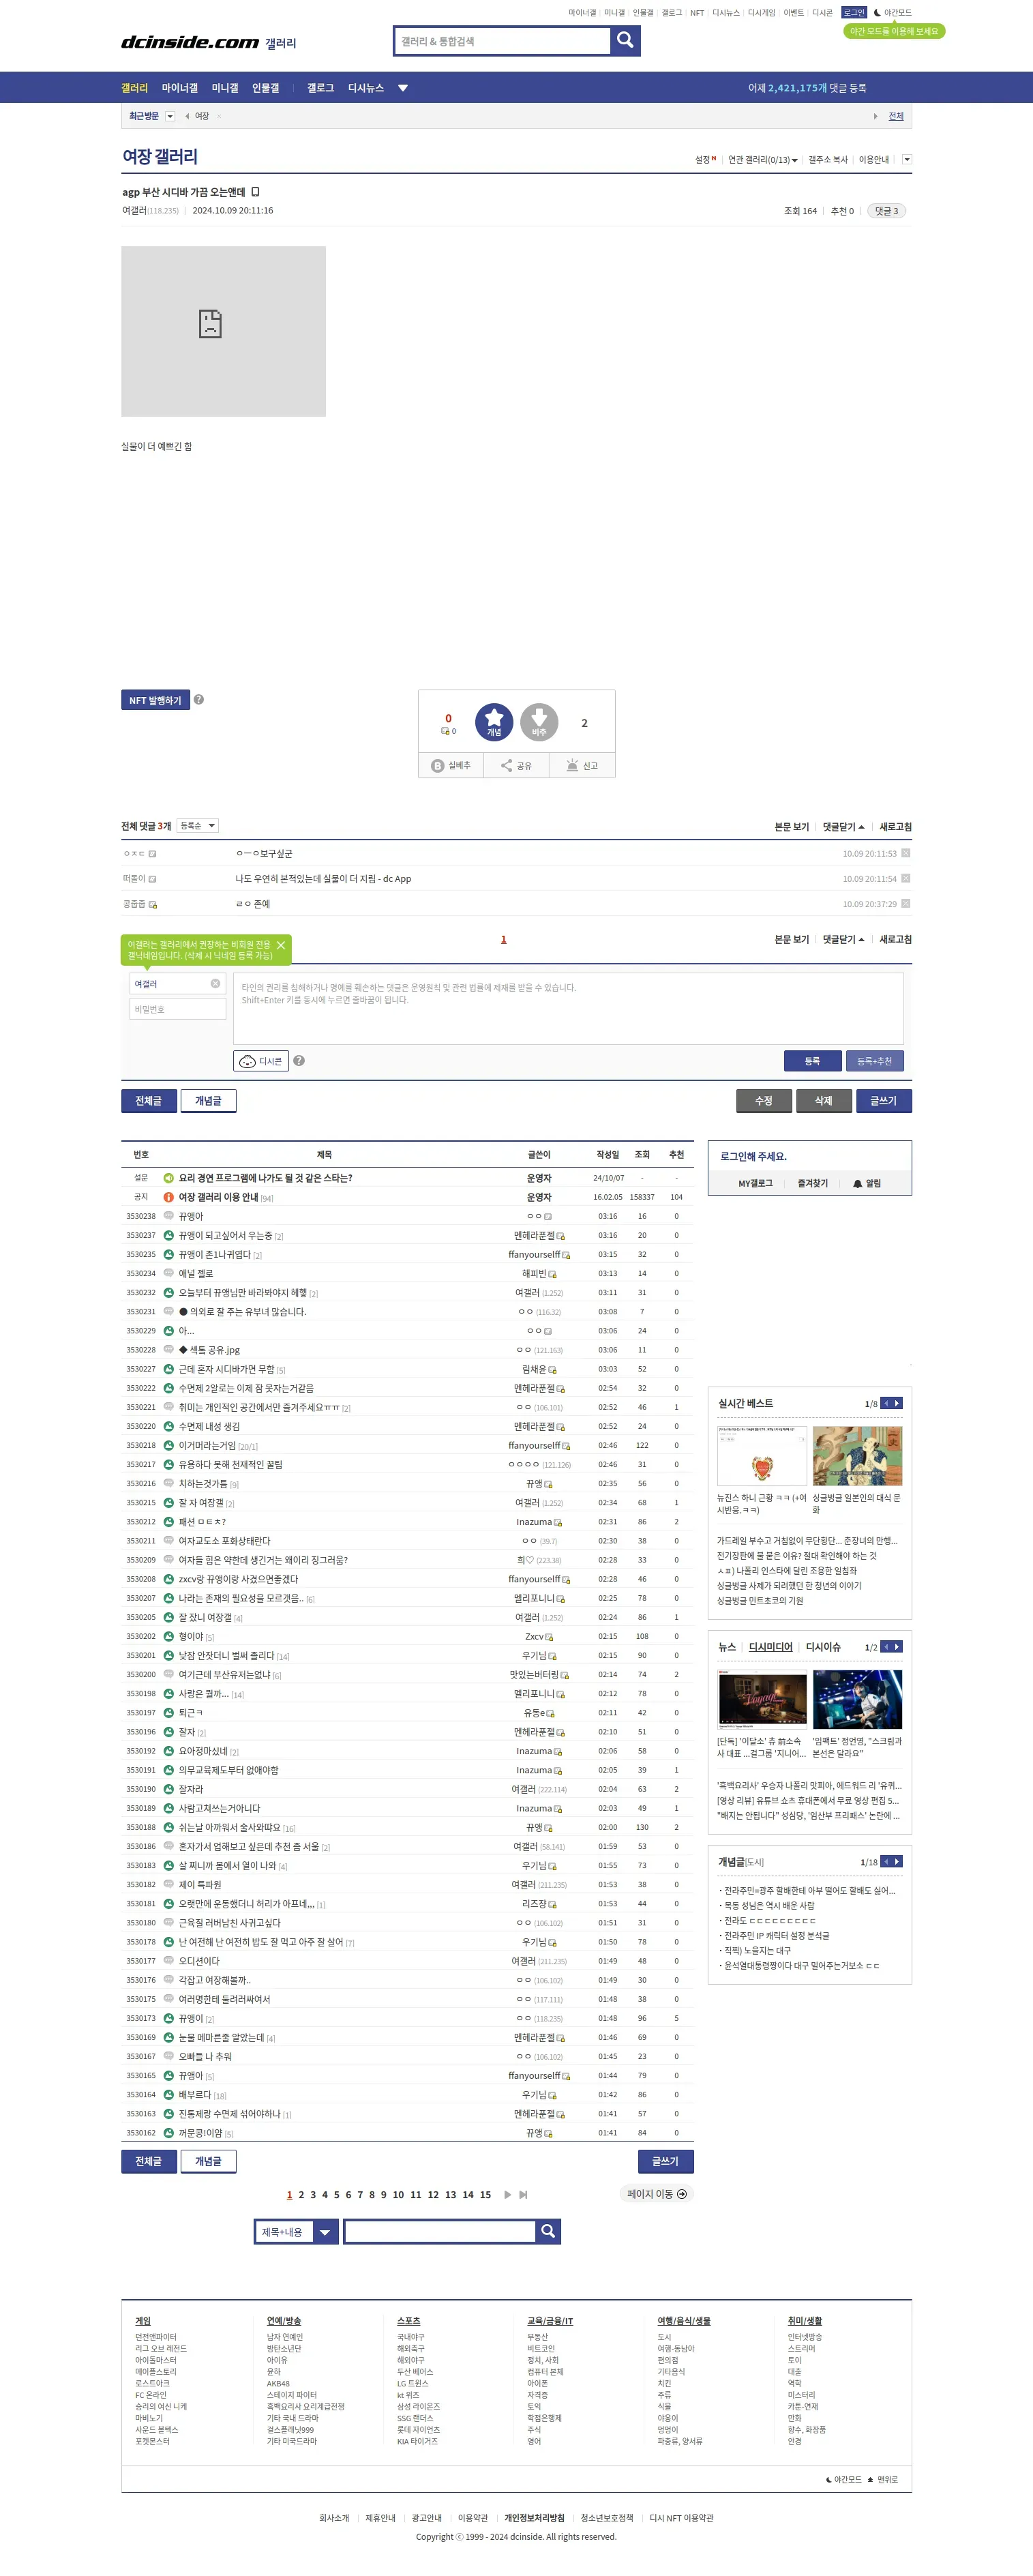1033x2576 pixels.
Task: Expand the dropdown arrow box beside 이용안내
Action: click(x=907, y=160)
